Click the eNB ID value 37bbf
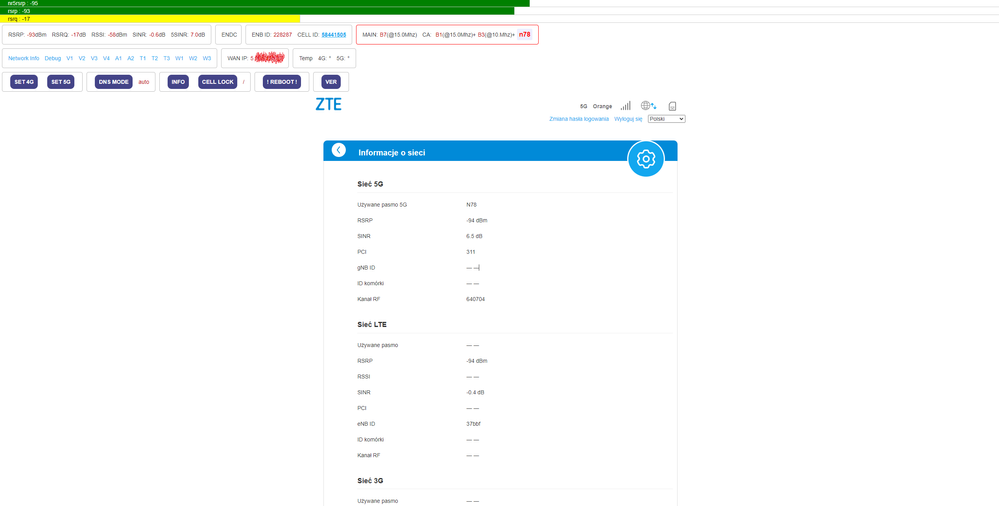The height and width of the screenshot is (506, 999). point(474,424)
